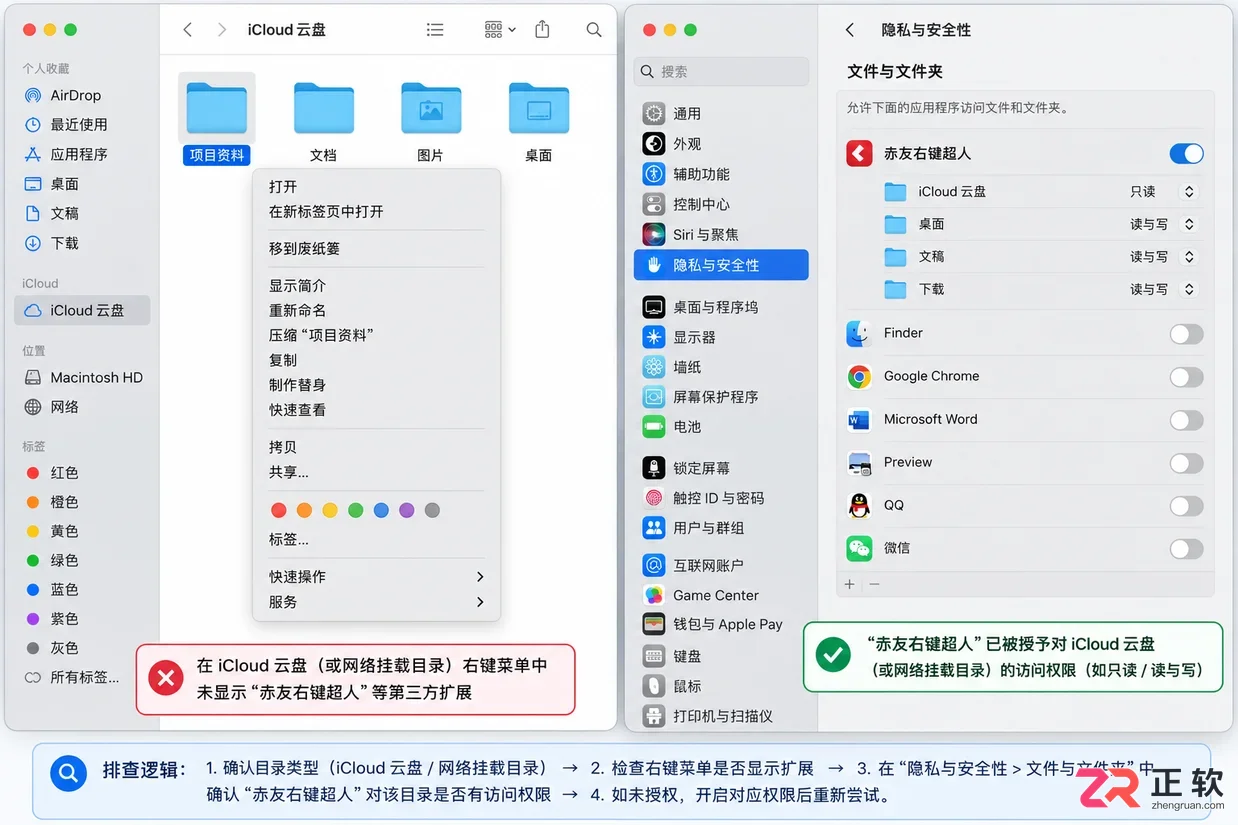
Task: Apply green tag swatch in context menu
Action: [x=355, y=510]
